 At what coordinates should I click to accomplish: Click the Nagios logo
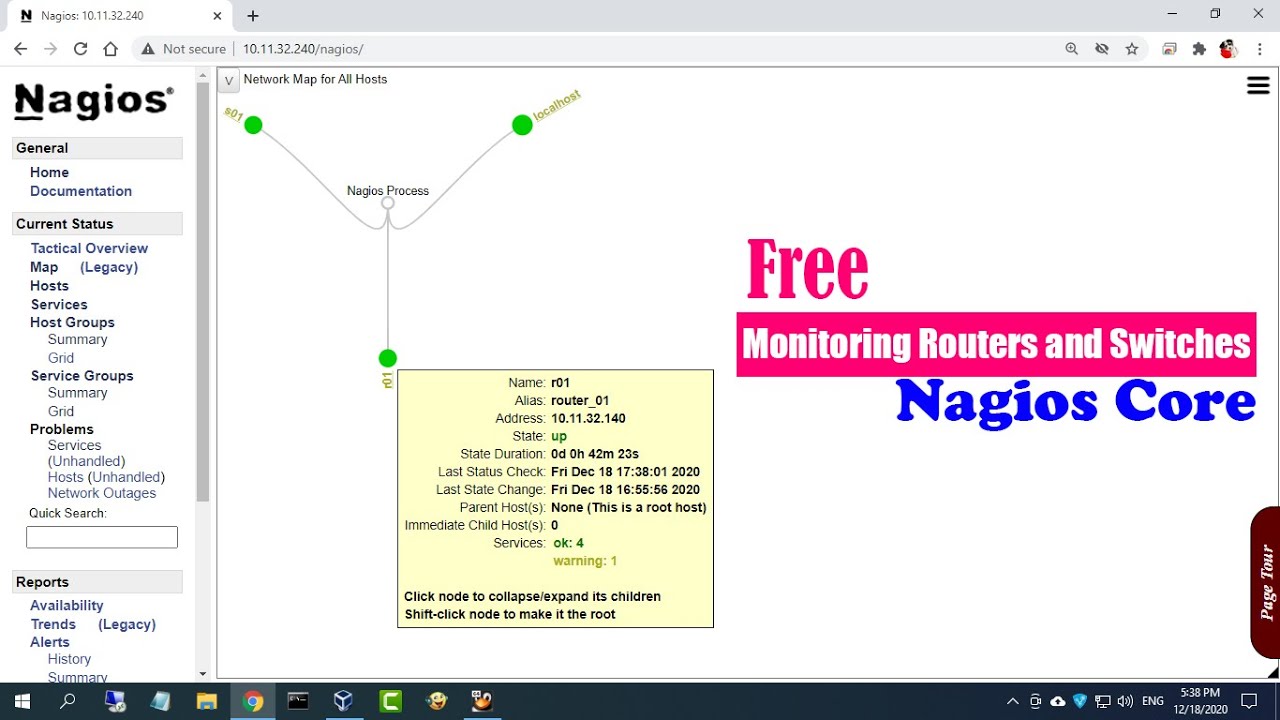point(94,101)
